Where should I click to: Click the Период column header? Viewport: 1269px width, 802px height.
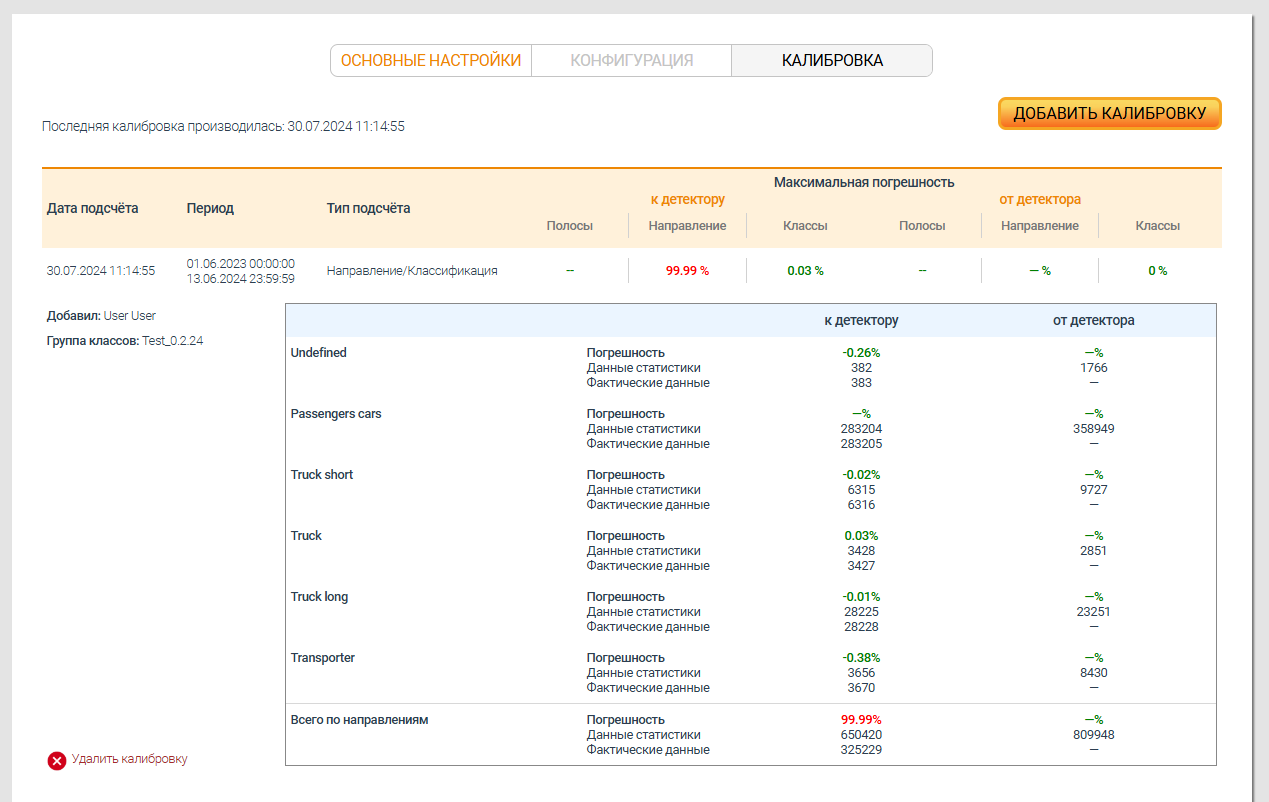tap(210, 208)
